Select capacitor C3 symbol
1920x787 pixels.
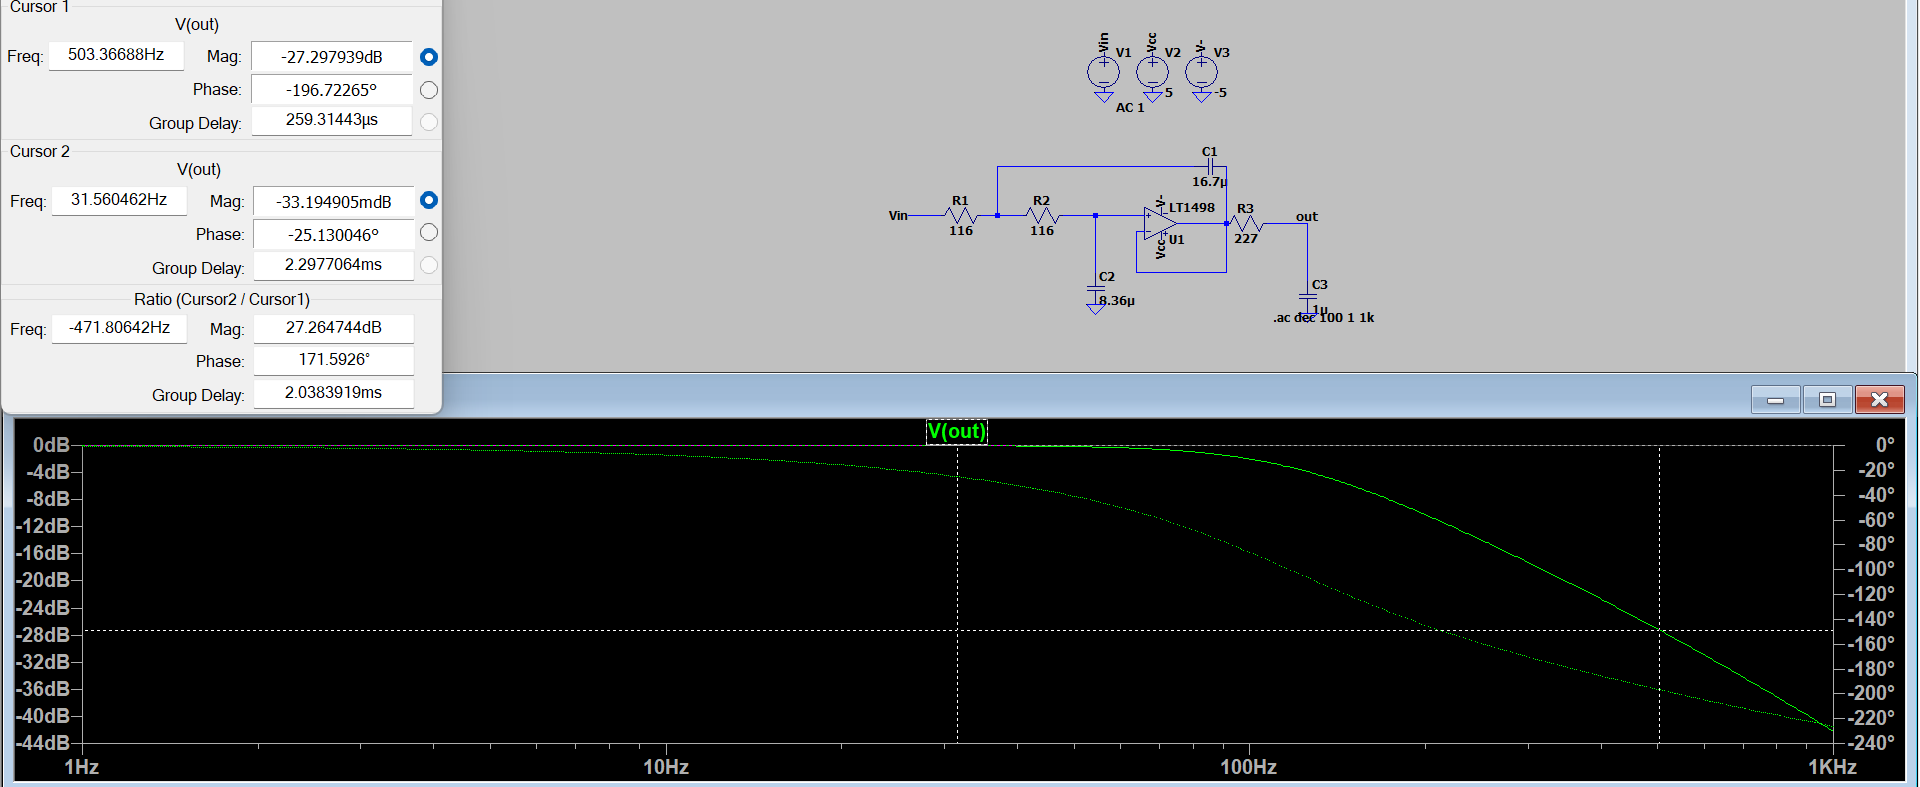1307,298
